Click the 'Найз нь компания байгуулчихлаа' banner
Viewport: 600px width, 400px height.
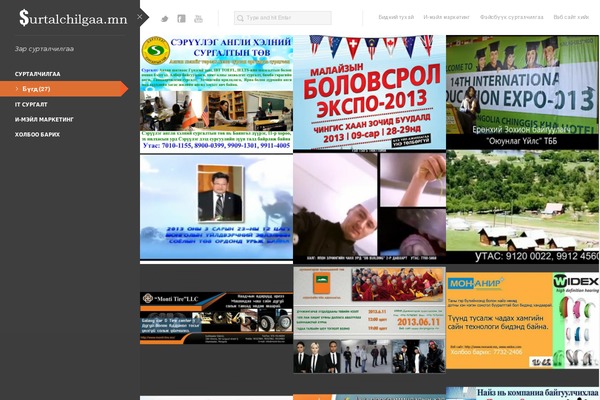point(522,393)
